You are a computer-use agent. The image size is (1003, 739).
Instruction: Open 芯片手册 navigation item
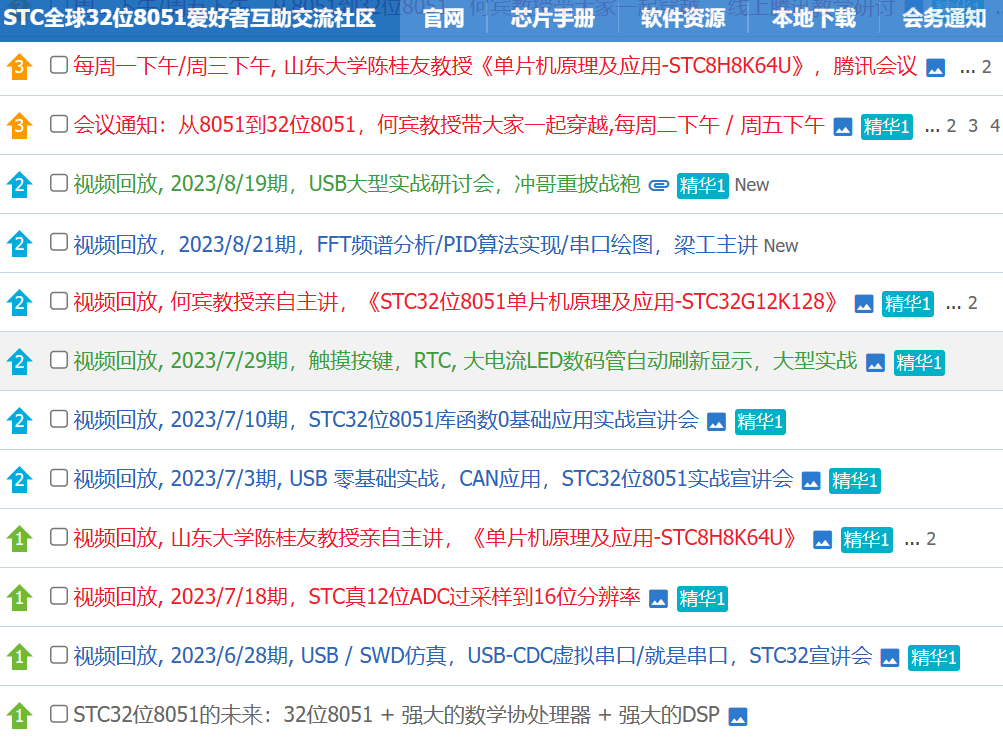pyautogui.click(x=553, y=19)
